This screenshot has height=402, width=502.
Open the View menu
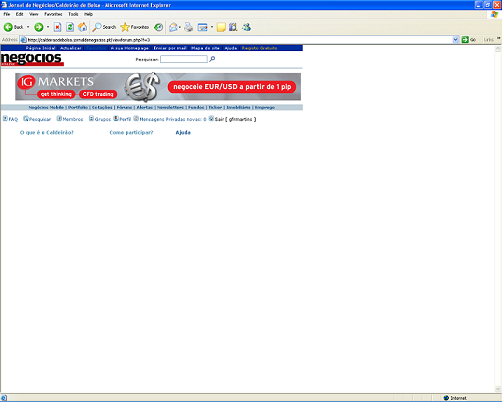(34, 14)
